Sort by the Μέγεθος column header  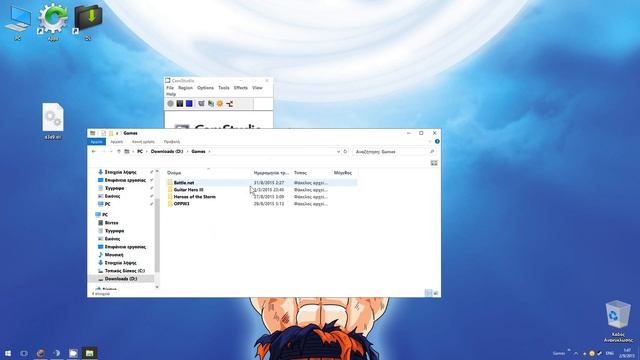coord(343,173)
